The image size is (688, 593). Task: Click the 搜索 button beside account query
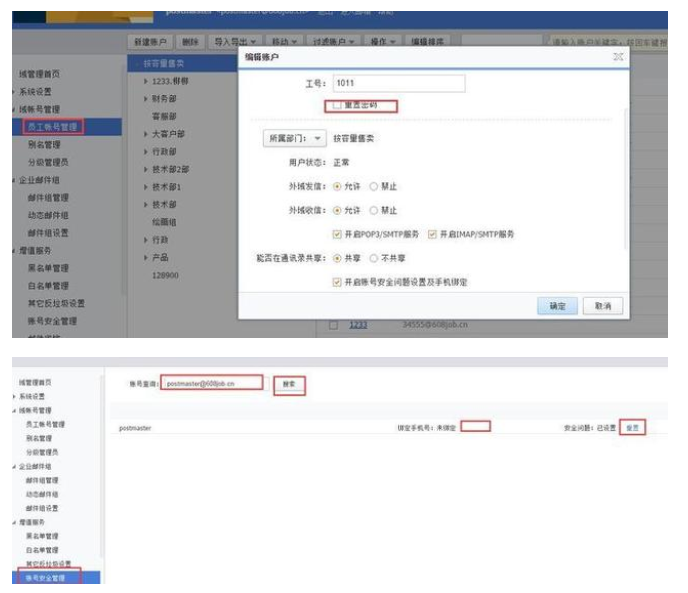pos(289,384)
